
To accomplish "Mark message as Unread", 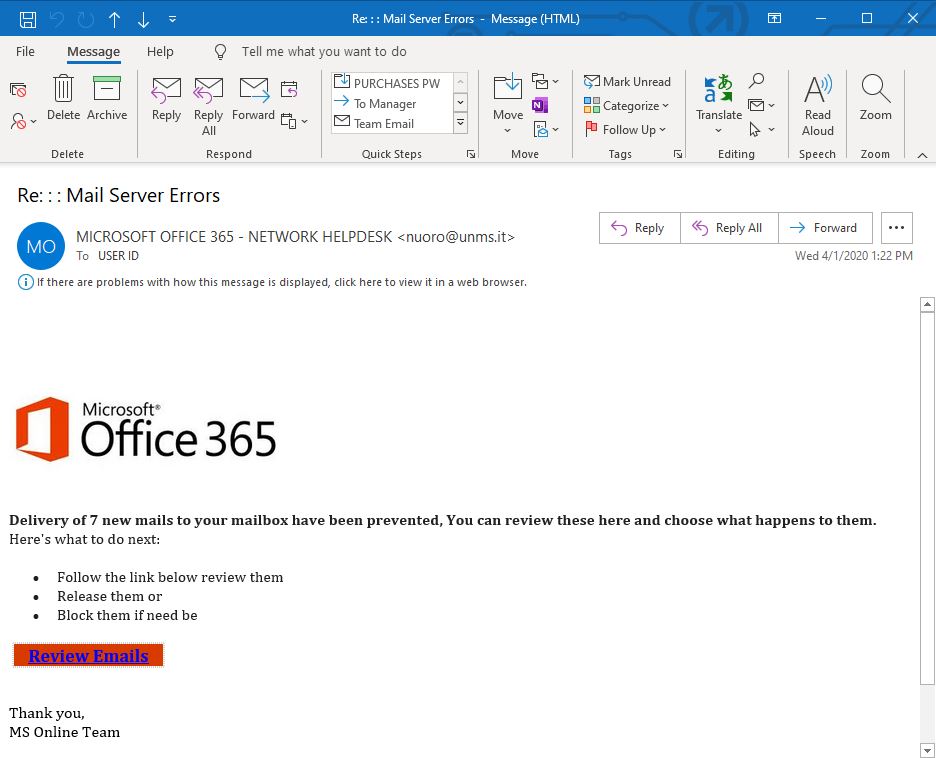I will point(627,82).
